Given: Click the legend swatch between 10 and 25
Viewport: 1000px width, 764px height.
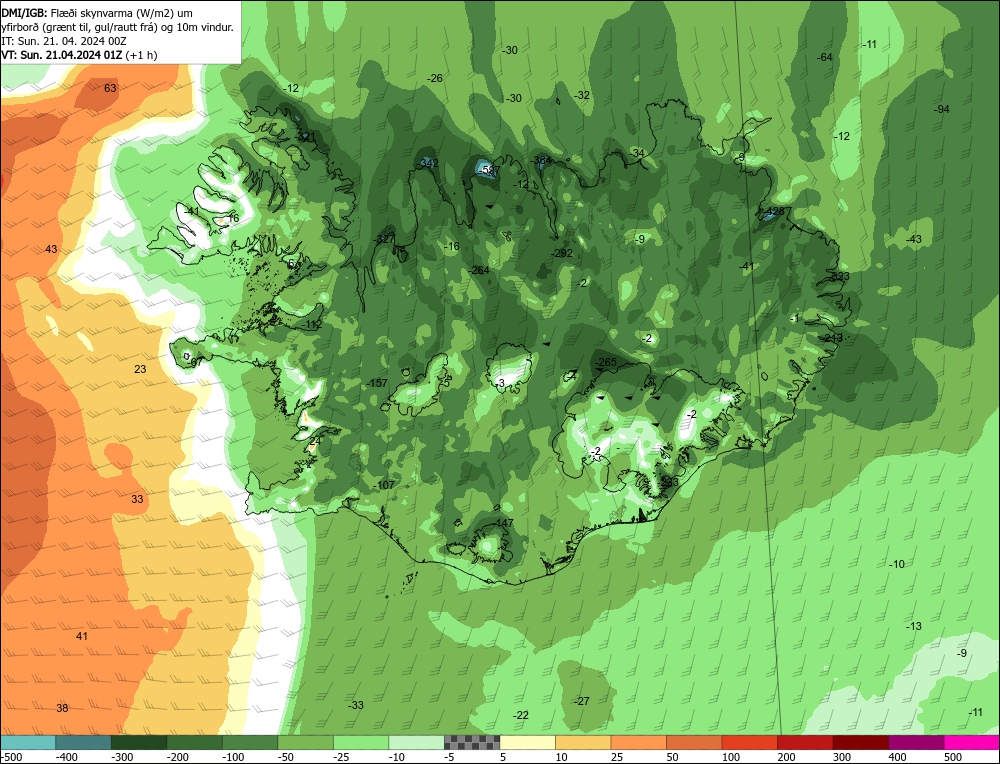Looking at the screenshot, I should 583,742.
